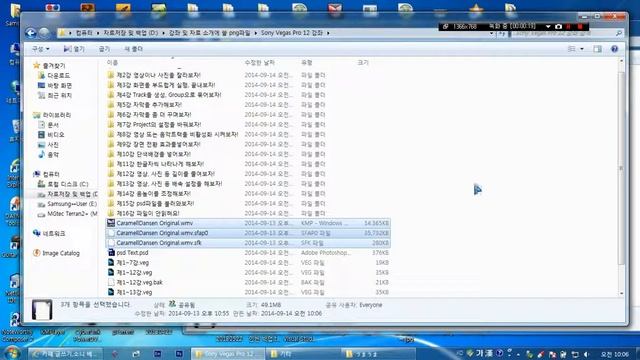The image size is (640, 360).
Task: Click the forward navigation arrow
Action: pyautogui.click(x=44, y=33)
